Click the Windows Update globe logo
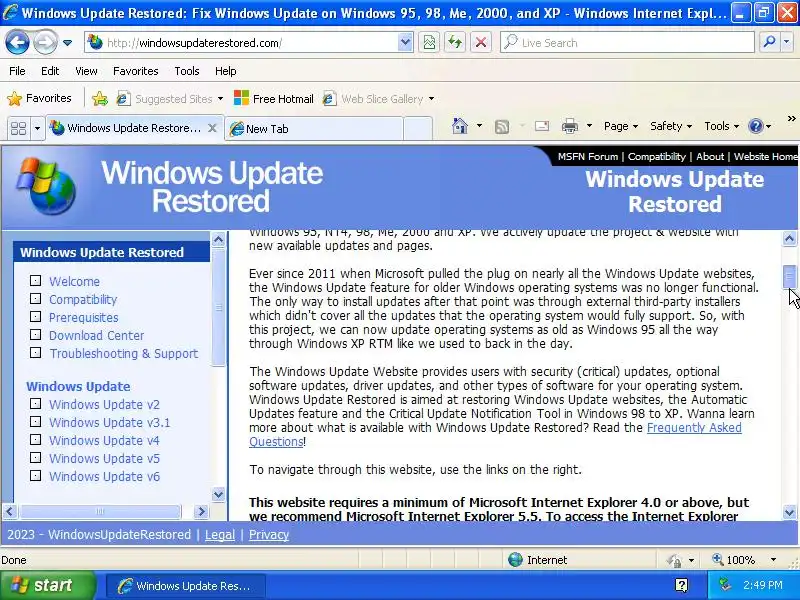 pyautogui.click(x=46, y=186)
